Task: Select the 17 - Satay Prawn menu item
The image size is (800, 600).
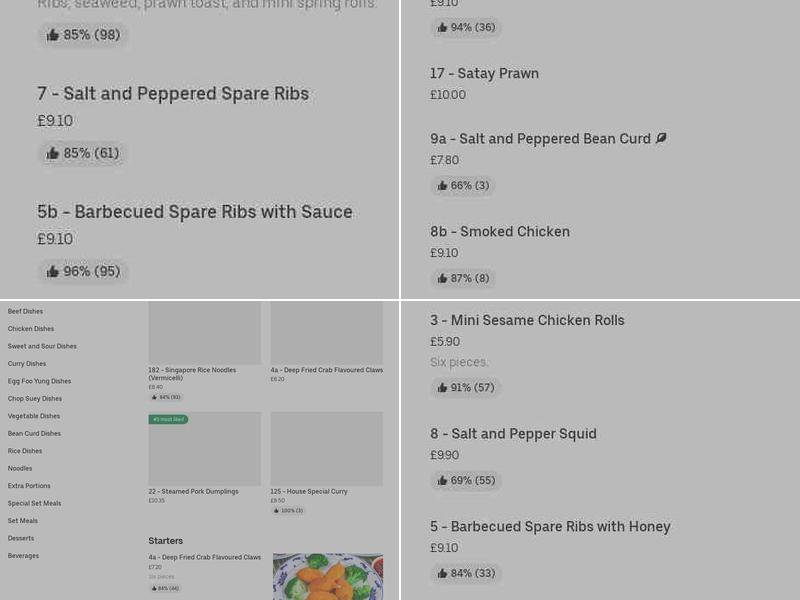Action: [x=485, y=73]
